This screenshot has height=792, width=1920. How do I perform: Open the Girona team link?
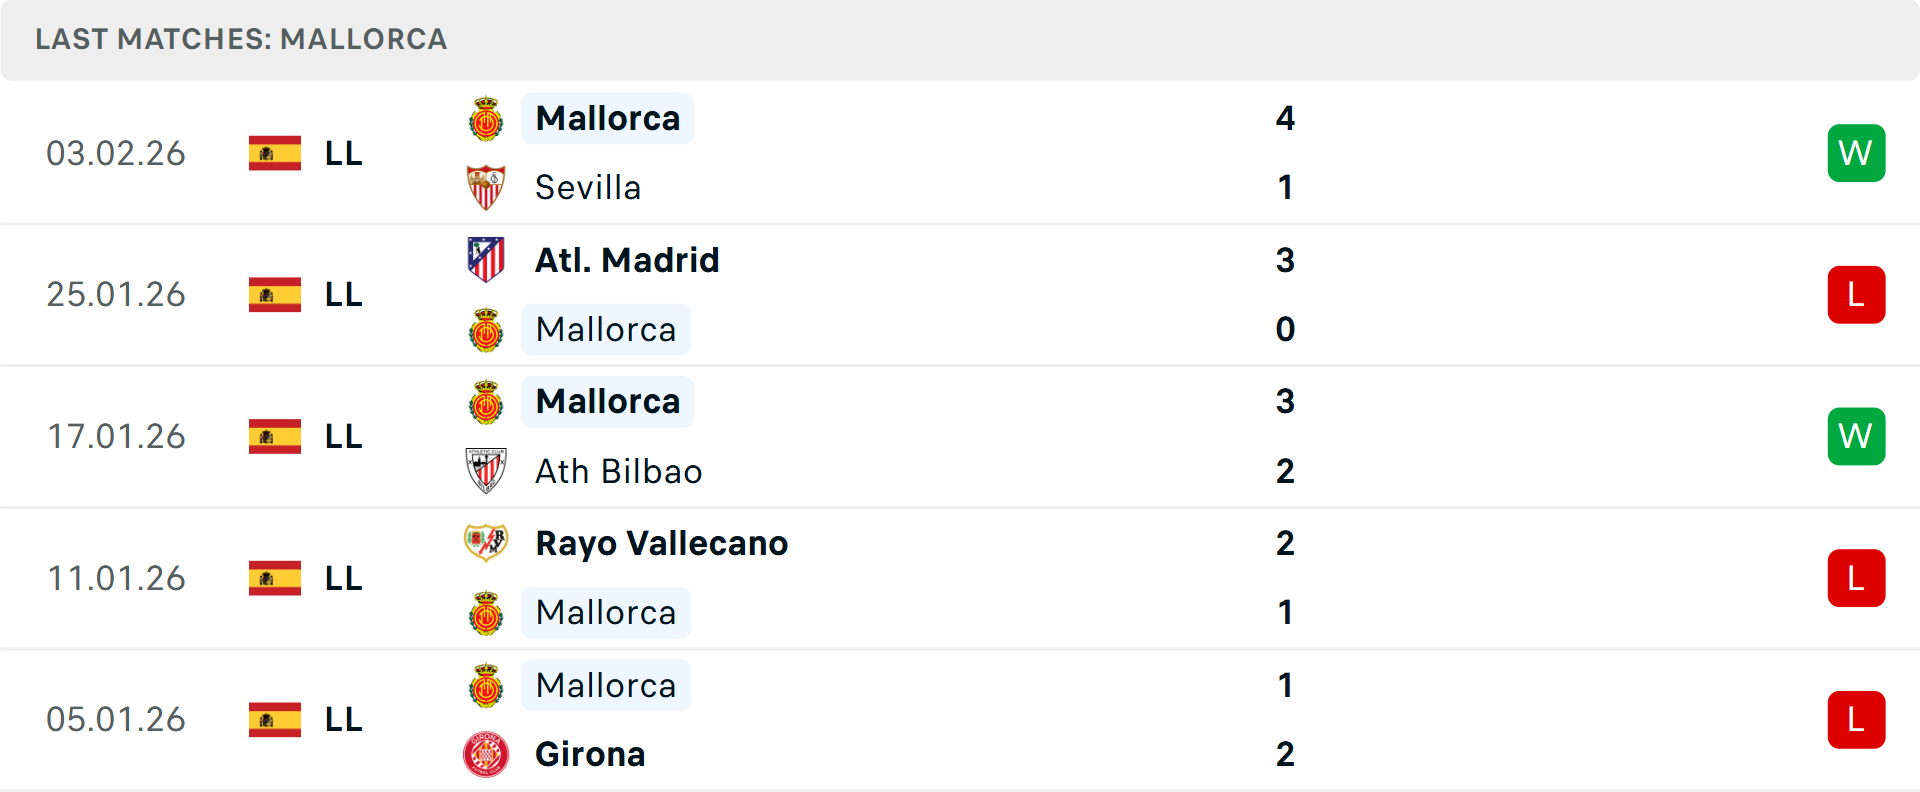pos(590,754)
